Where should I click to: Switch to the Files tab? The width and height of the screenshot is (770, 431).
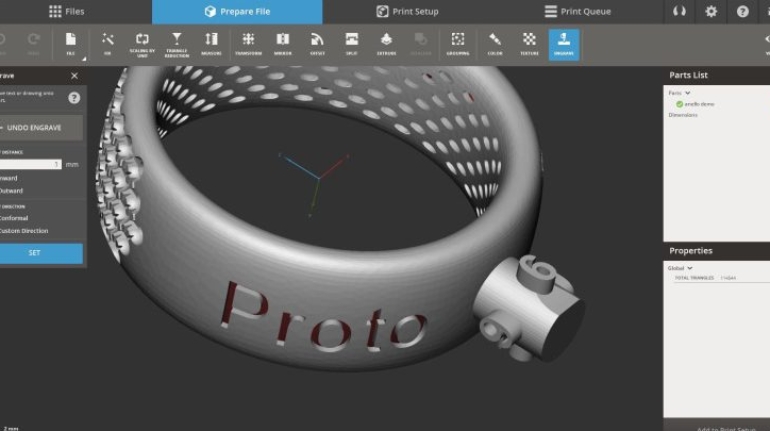67,11
